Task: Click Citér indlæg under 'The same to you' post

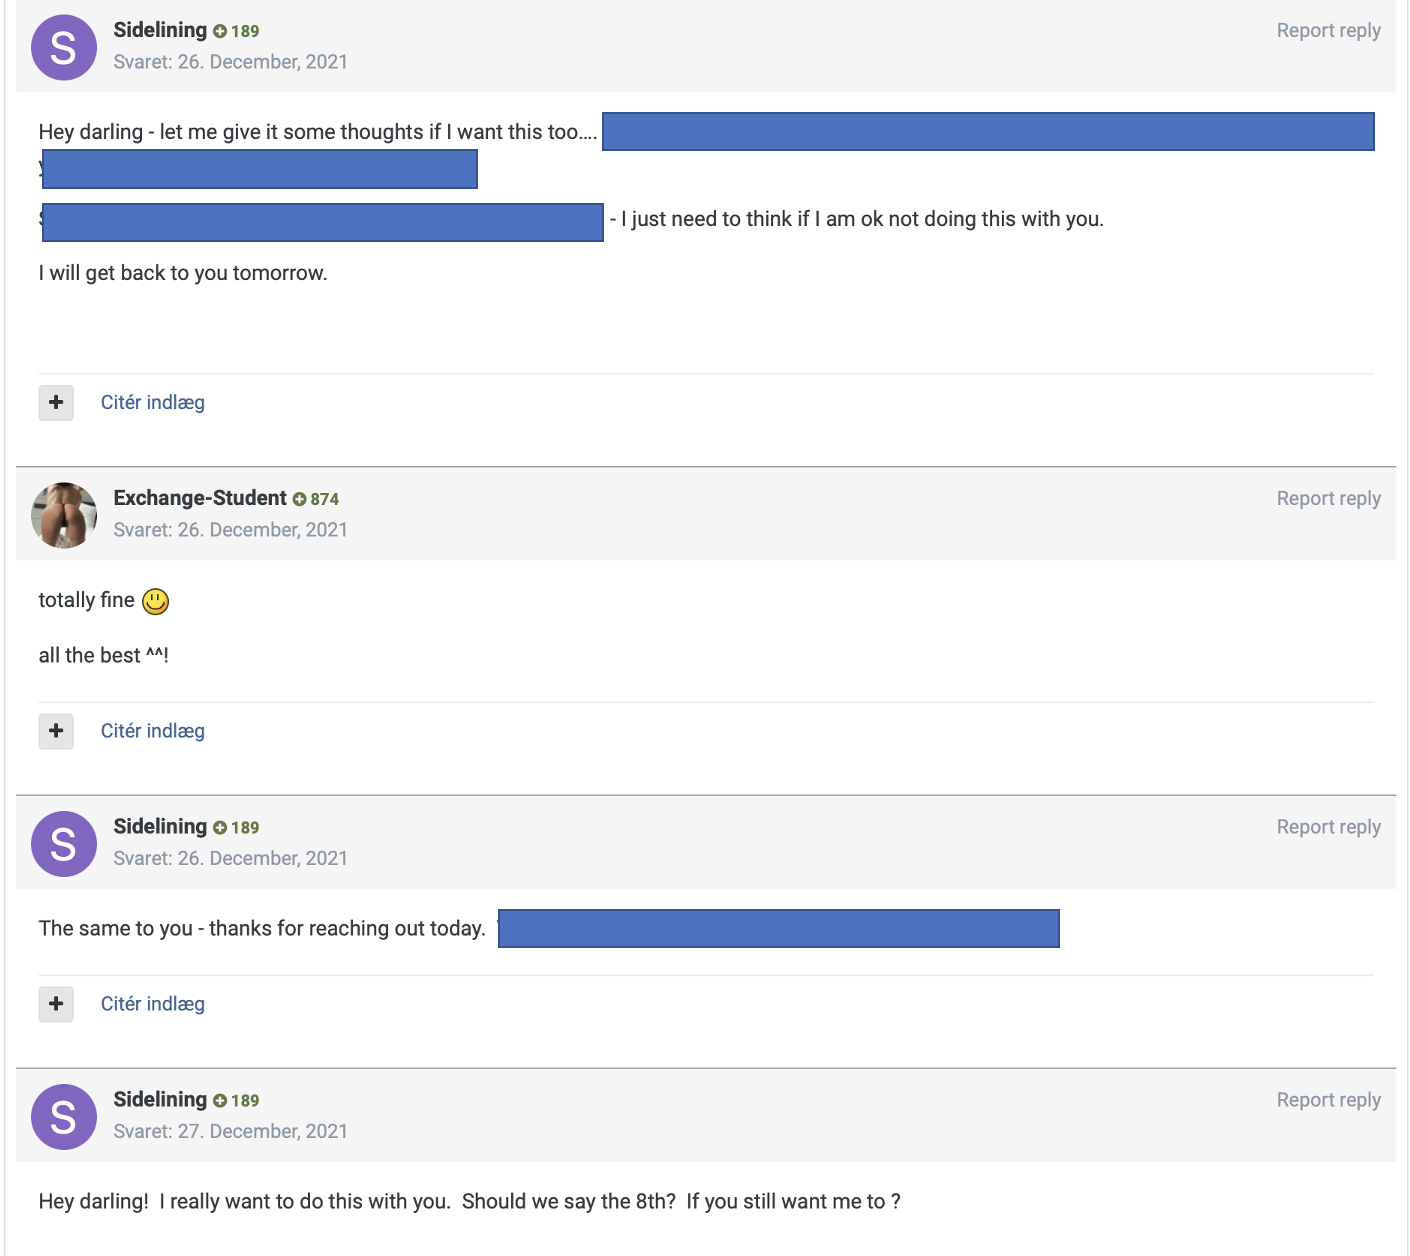Action: 153,1004
